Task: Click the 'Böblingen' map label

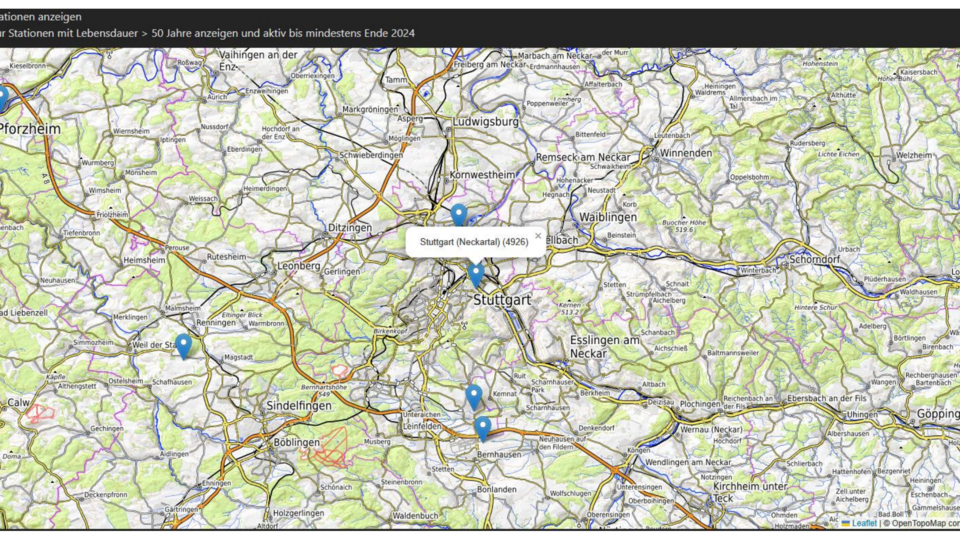Action: coord(297,442)
